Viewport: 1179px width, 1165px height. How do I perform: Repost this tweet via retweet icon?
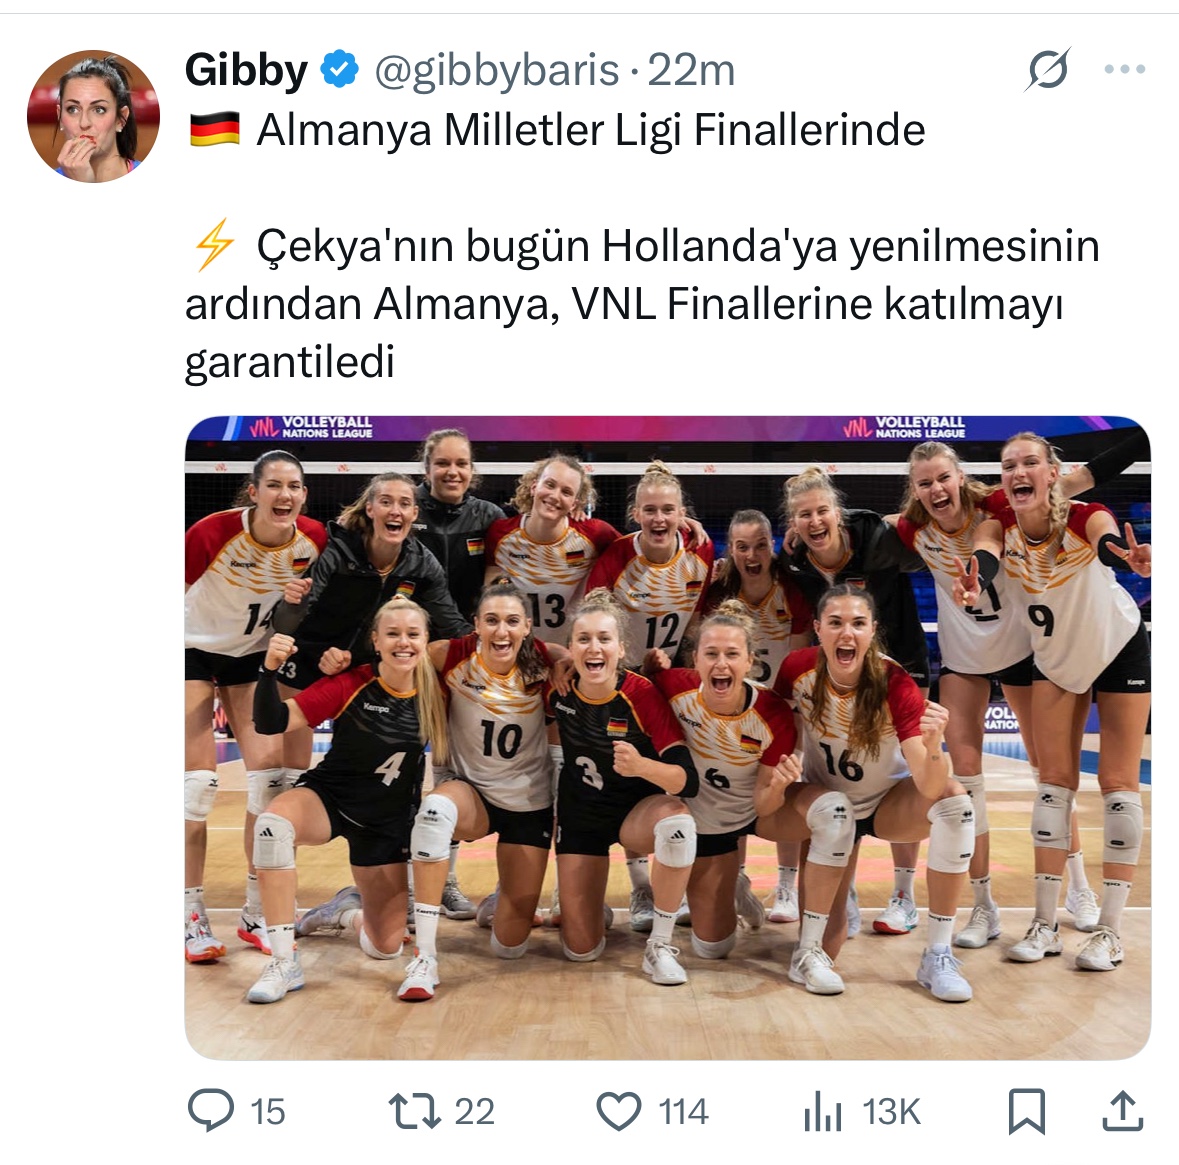click(x=414, y=1112)
